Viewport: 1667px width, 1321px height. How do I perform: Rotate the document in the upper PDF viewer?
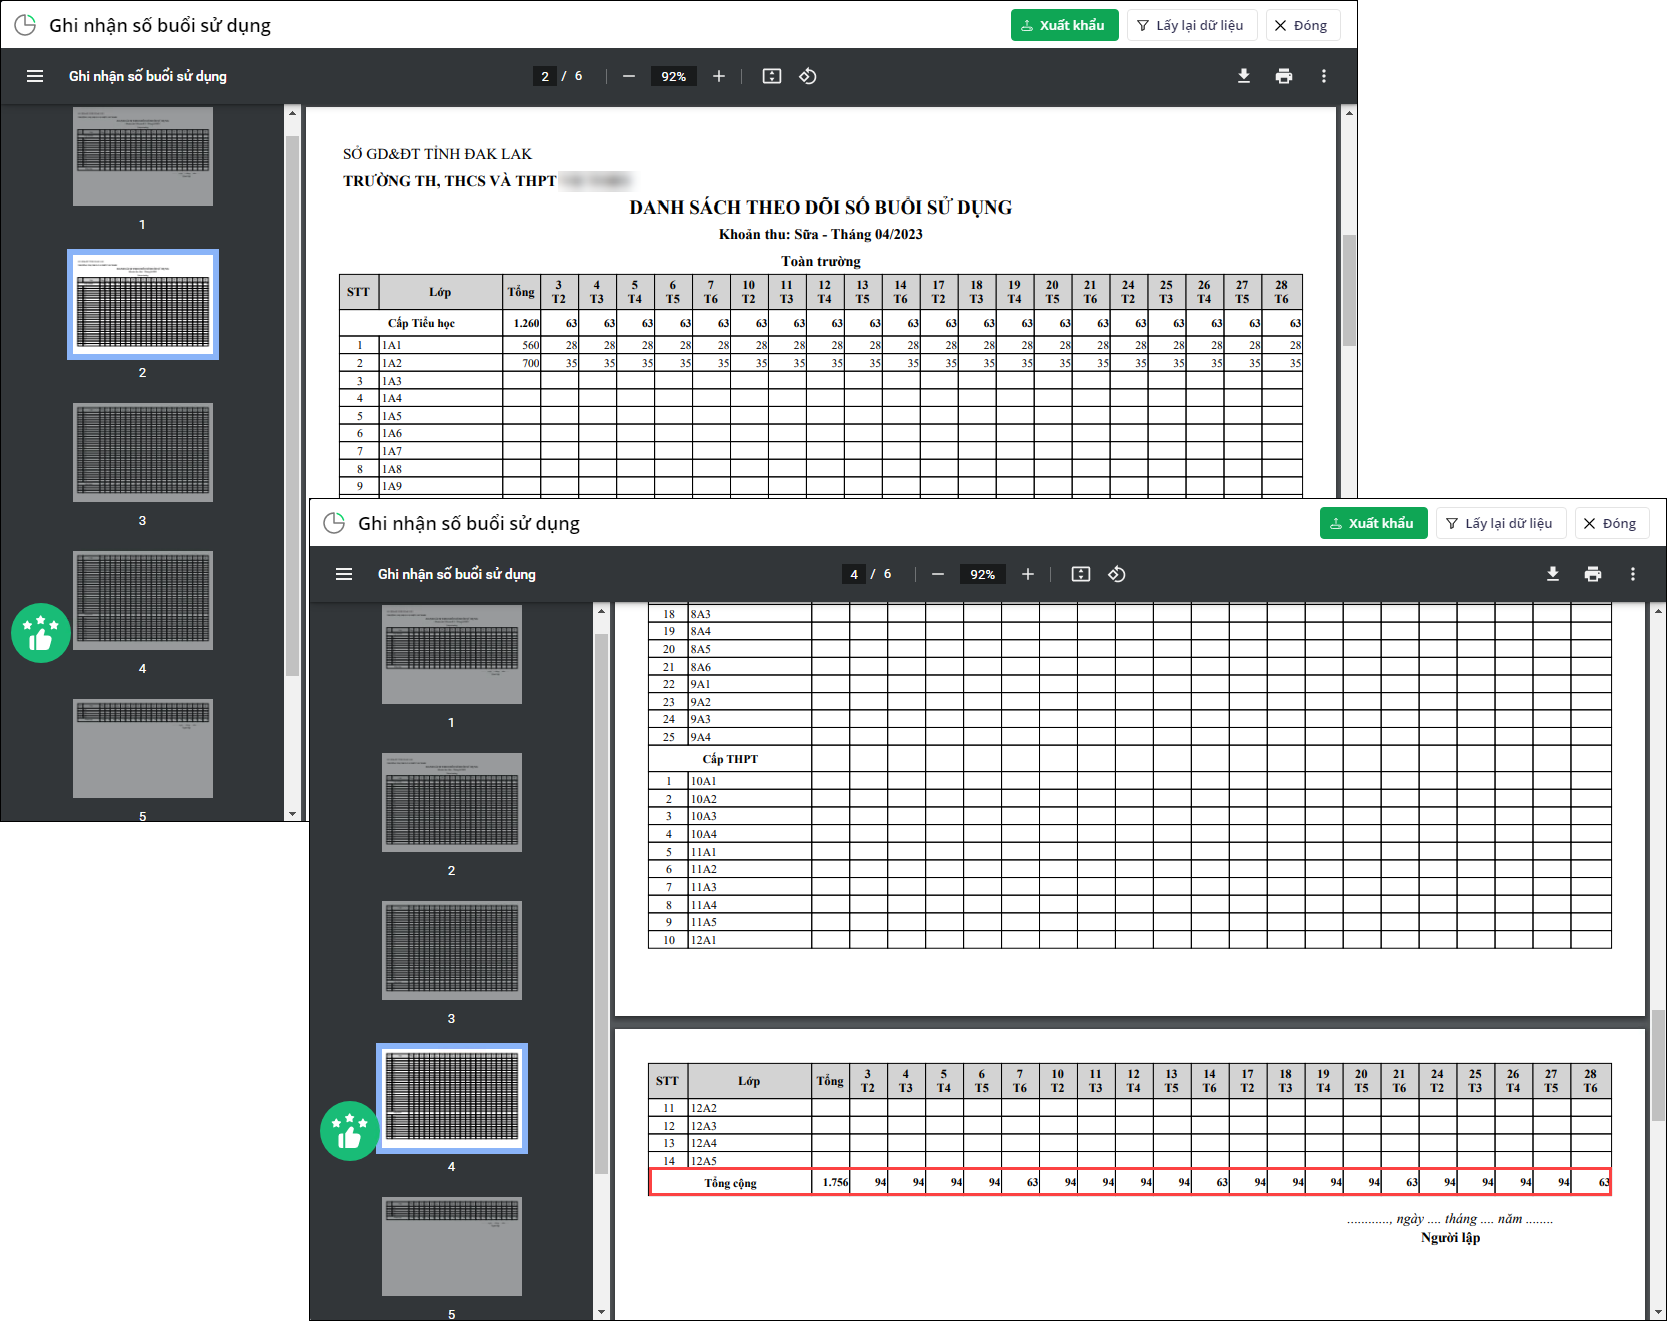tap(808, 76)
